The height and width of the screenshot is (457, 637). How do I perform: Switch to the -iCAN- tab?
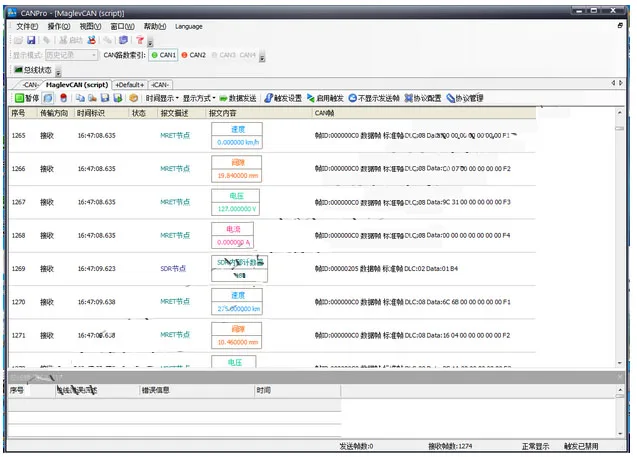click(160, 85)
